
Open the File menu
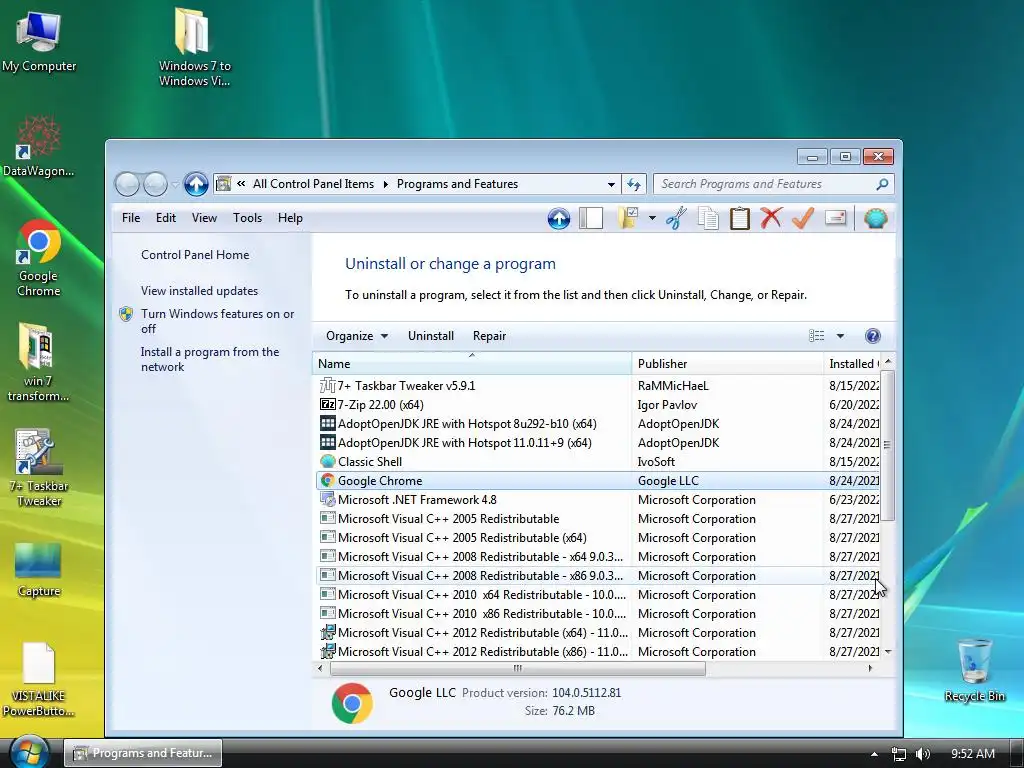[131, 218]
